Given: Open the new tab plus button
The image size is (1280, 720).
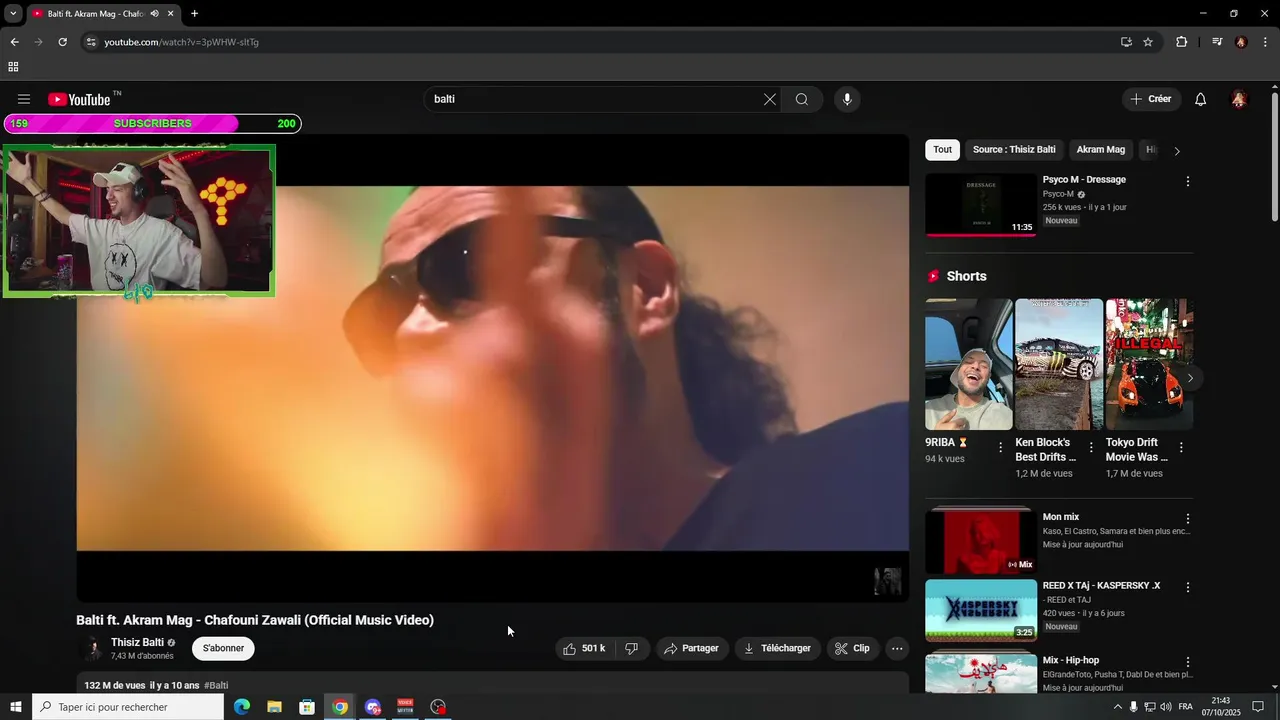Looking at the screenshot, I should pos(194,14).
